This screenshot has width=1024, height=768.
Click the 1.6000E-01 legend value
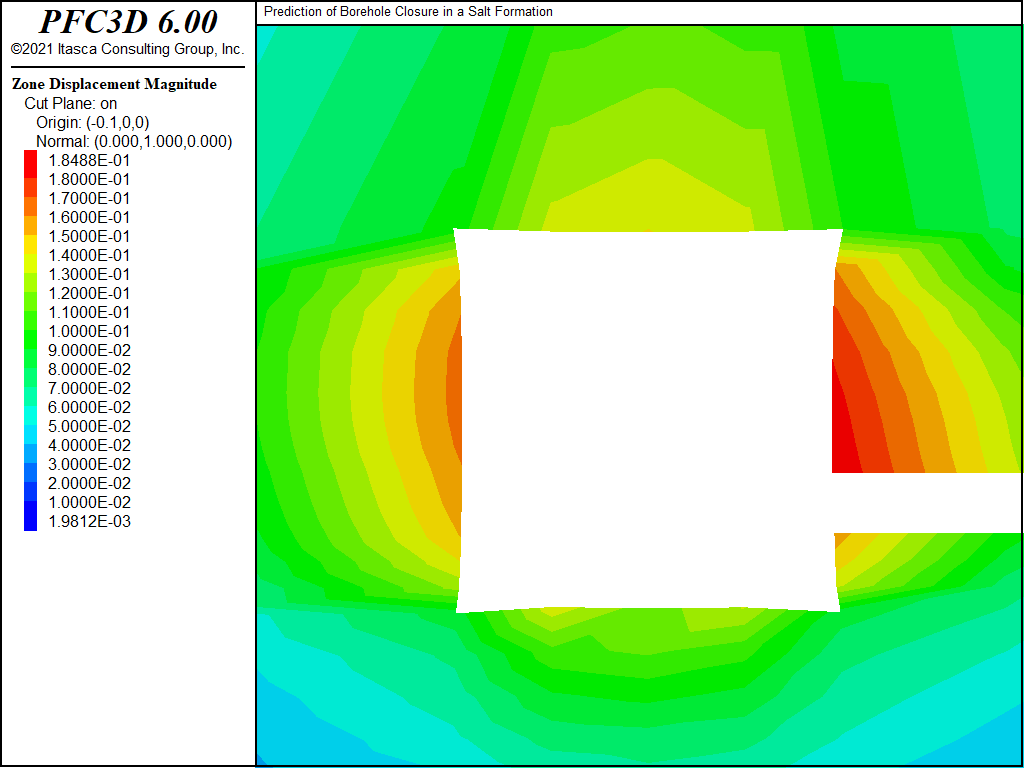tap(89, 217)
